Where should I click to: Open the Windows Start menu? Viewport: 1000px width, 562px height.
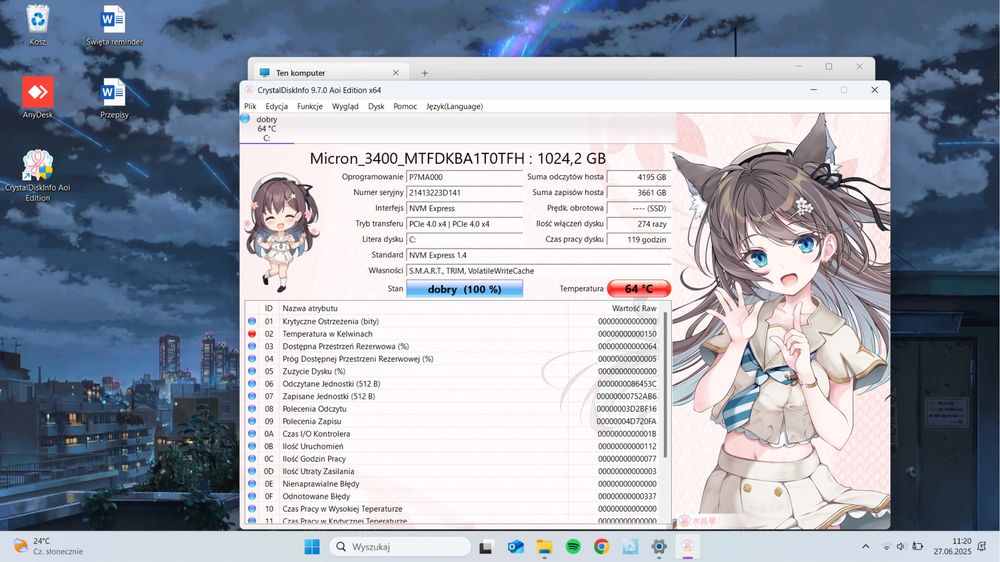tap(312, 547)
